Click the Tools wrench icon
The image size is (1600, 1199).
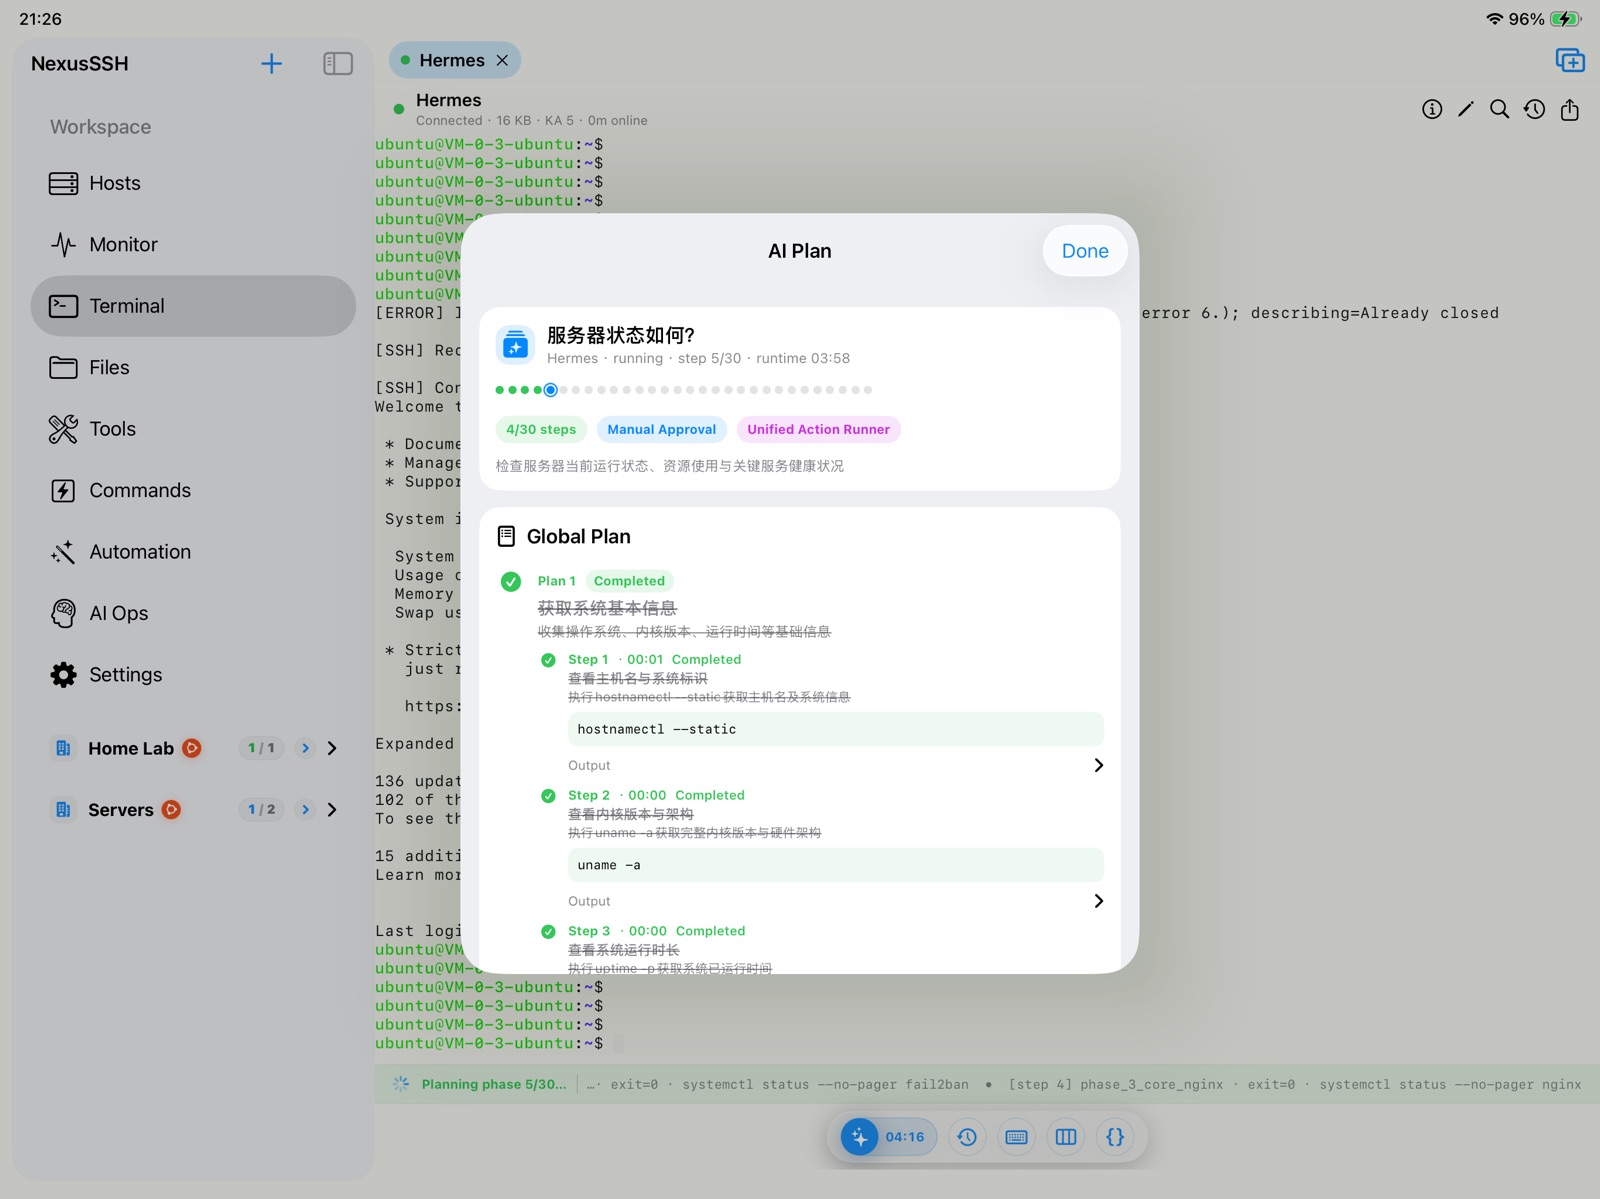pyautogui.click(x=63, y=429)
